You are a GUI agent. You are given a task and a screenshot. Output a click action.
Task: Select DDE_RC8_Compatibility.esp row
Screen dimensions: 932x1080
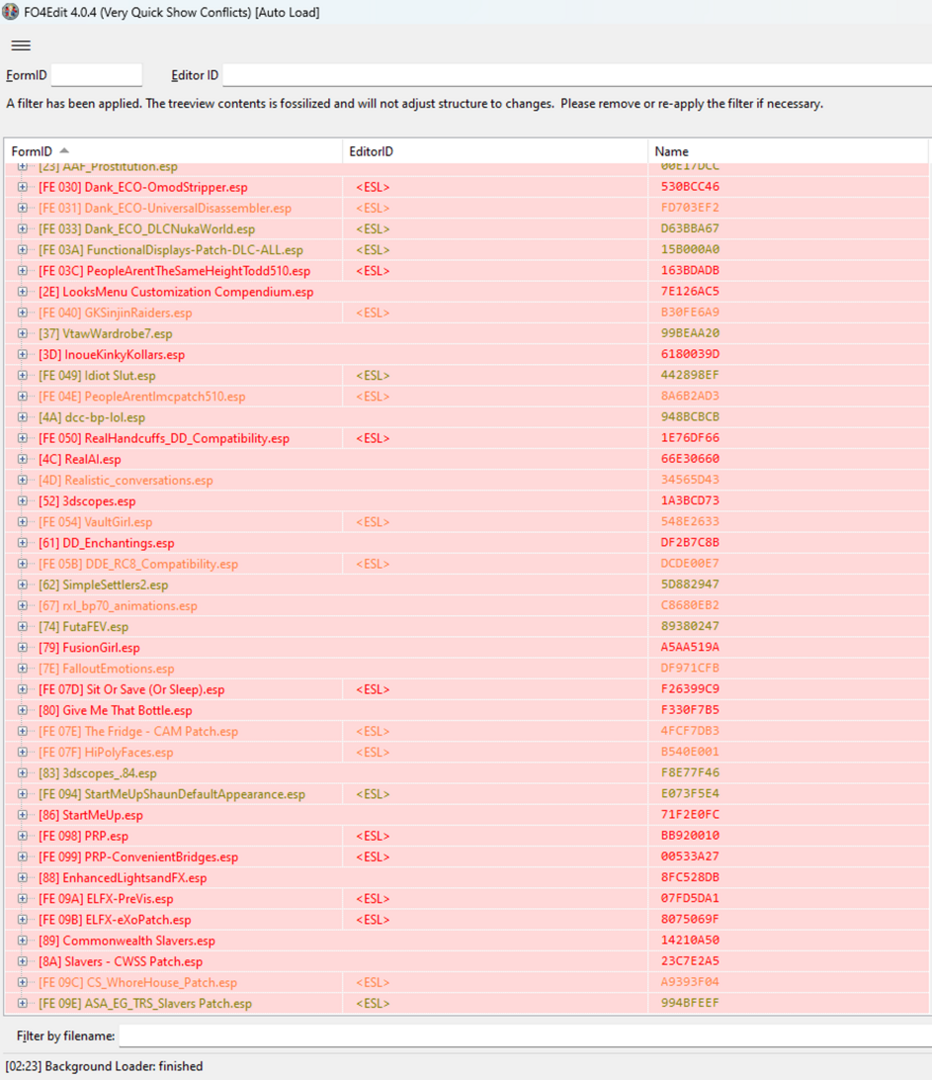[466, 563]
